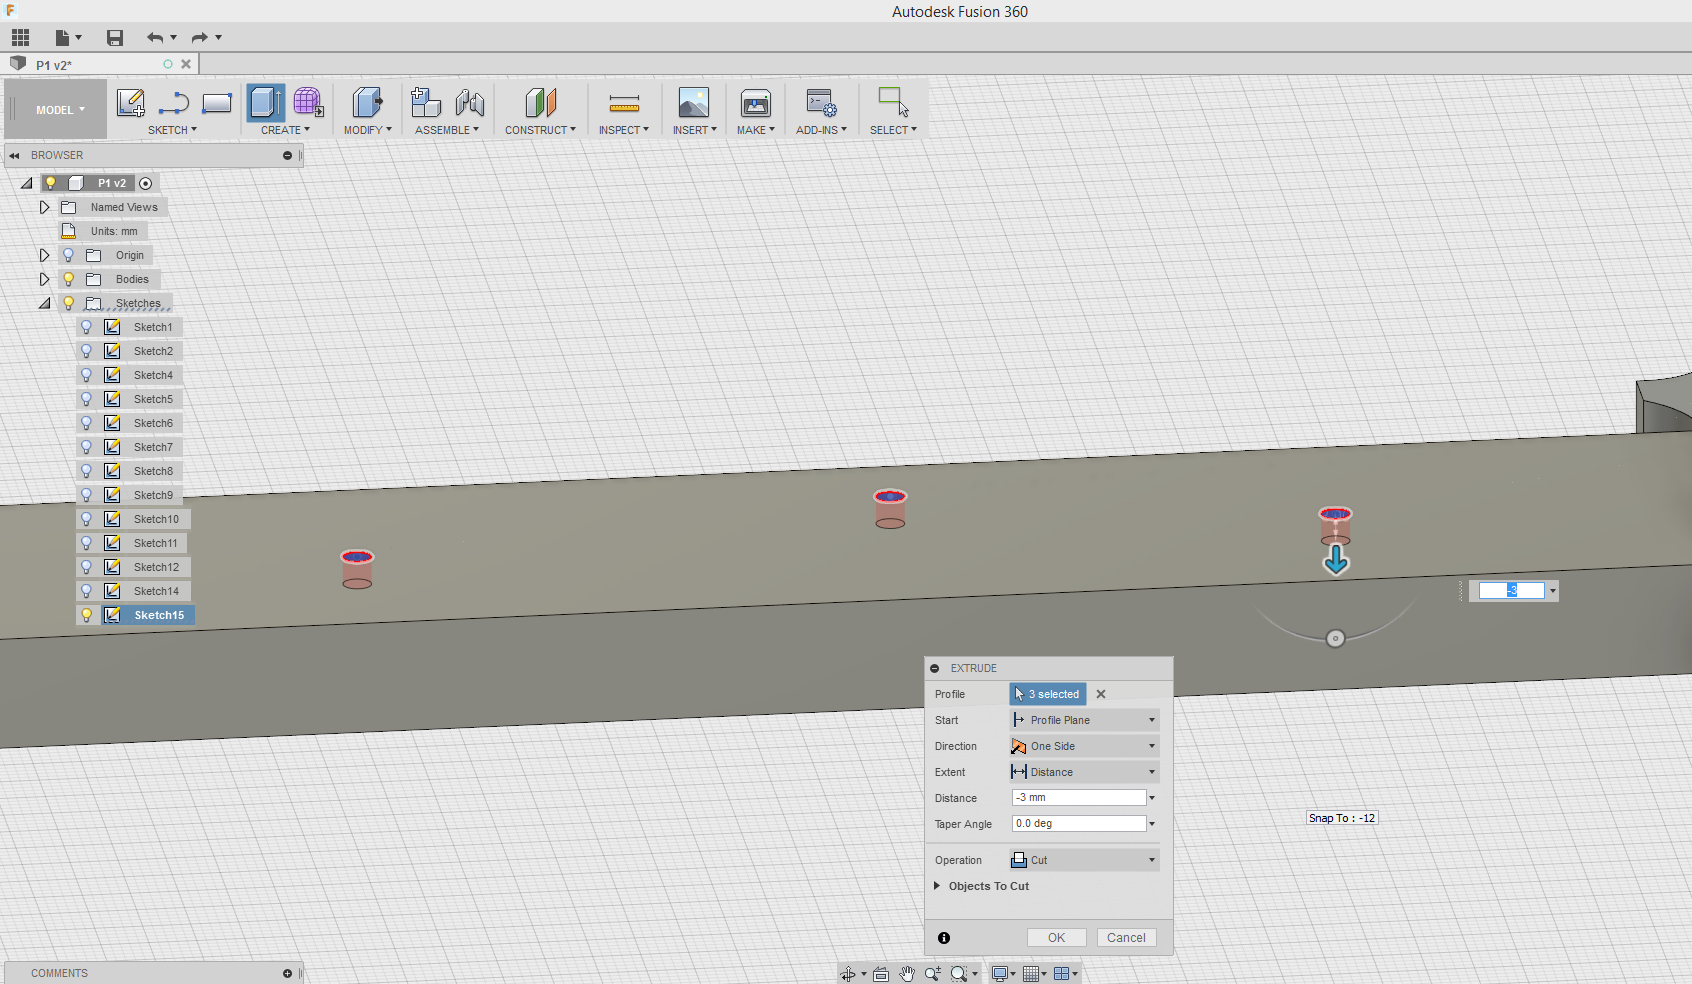The image size is (1692, 984).
Task: Hide Sketch15 using its light bulb
Action: pos(87,615)
